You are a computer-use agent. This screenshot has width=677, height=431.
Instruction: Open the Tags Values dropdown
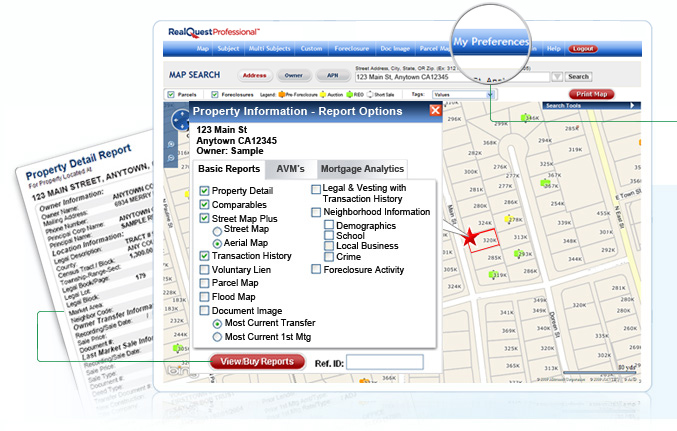(490, 94)
